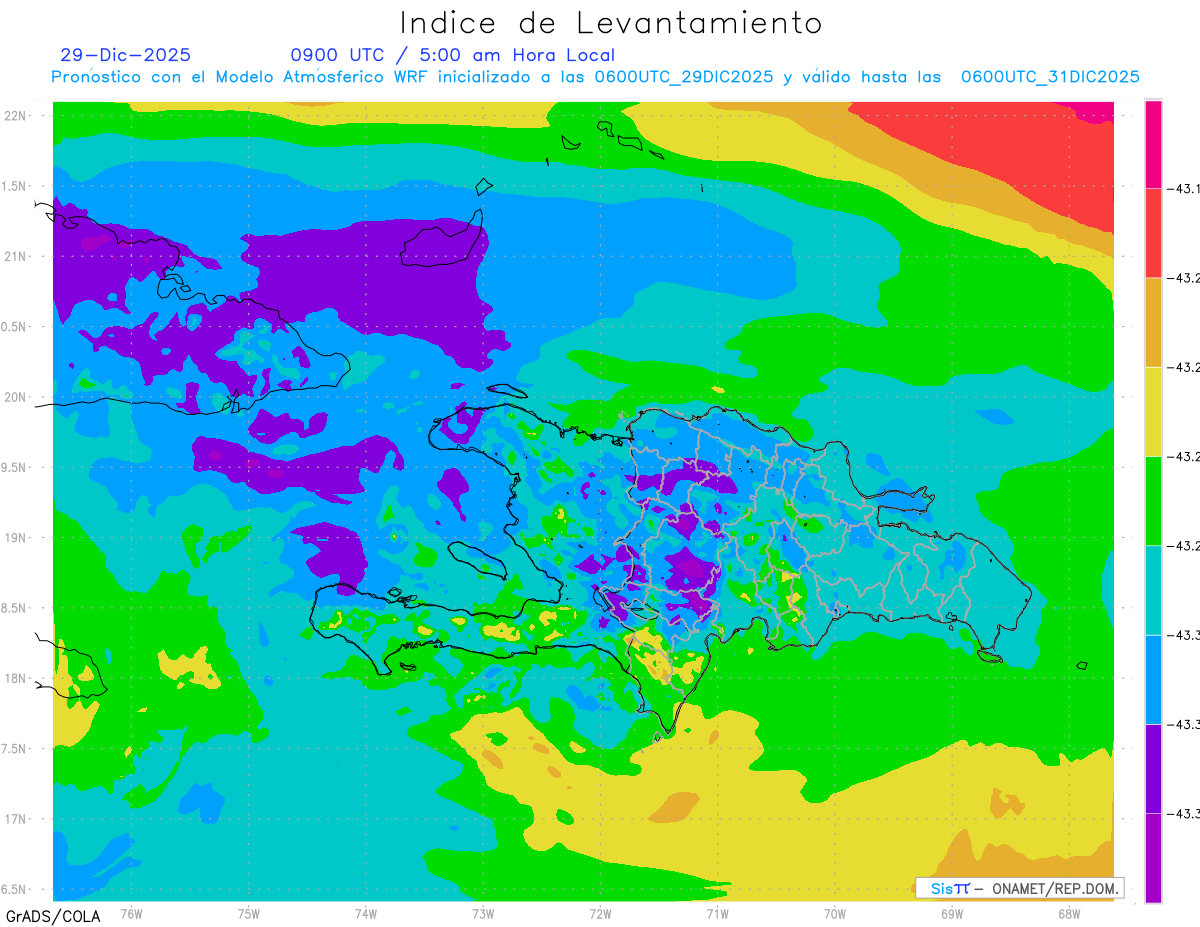Click the 'SisTT - ONAMET/REP.DOM.' label box
This screenshot has width=1200, height=927.
1020,888
